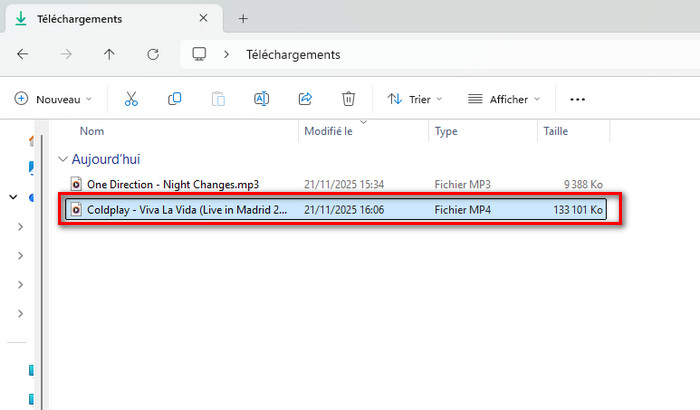Collapse the Aujourd'hui group
Screen dimensions: 700x410
[64, 159]
